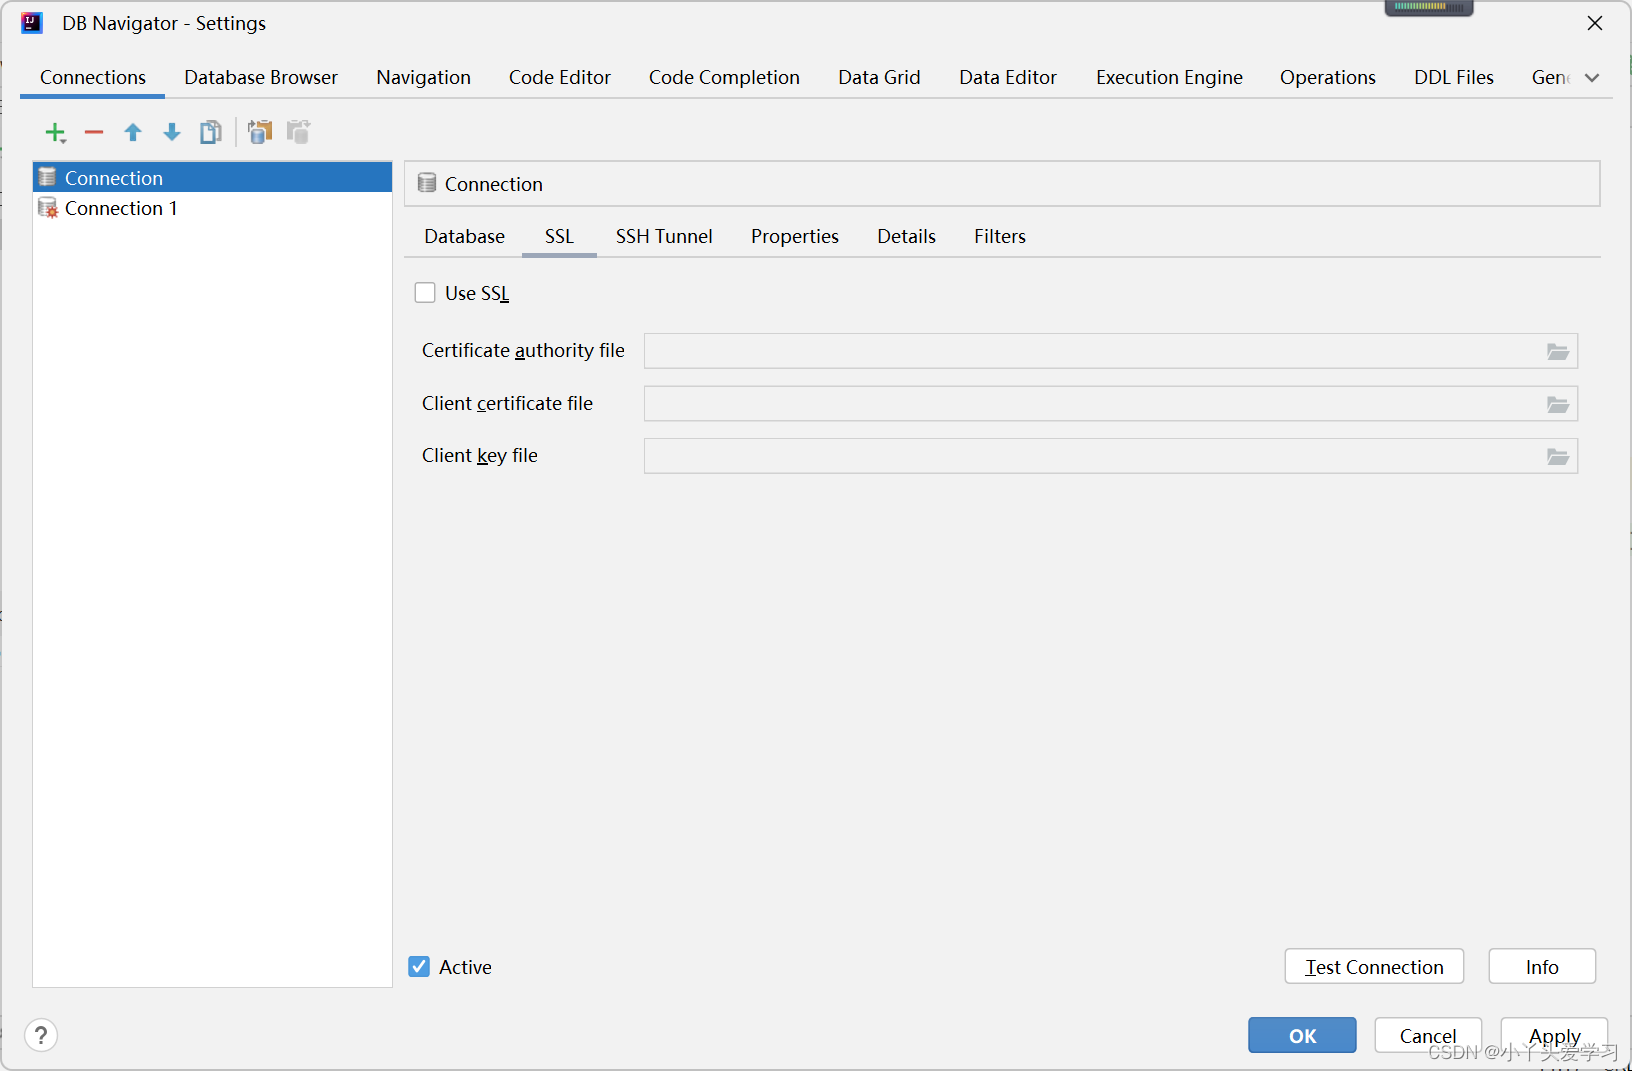Switch to Code Completion tab

pos(724,78)
